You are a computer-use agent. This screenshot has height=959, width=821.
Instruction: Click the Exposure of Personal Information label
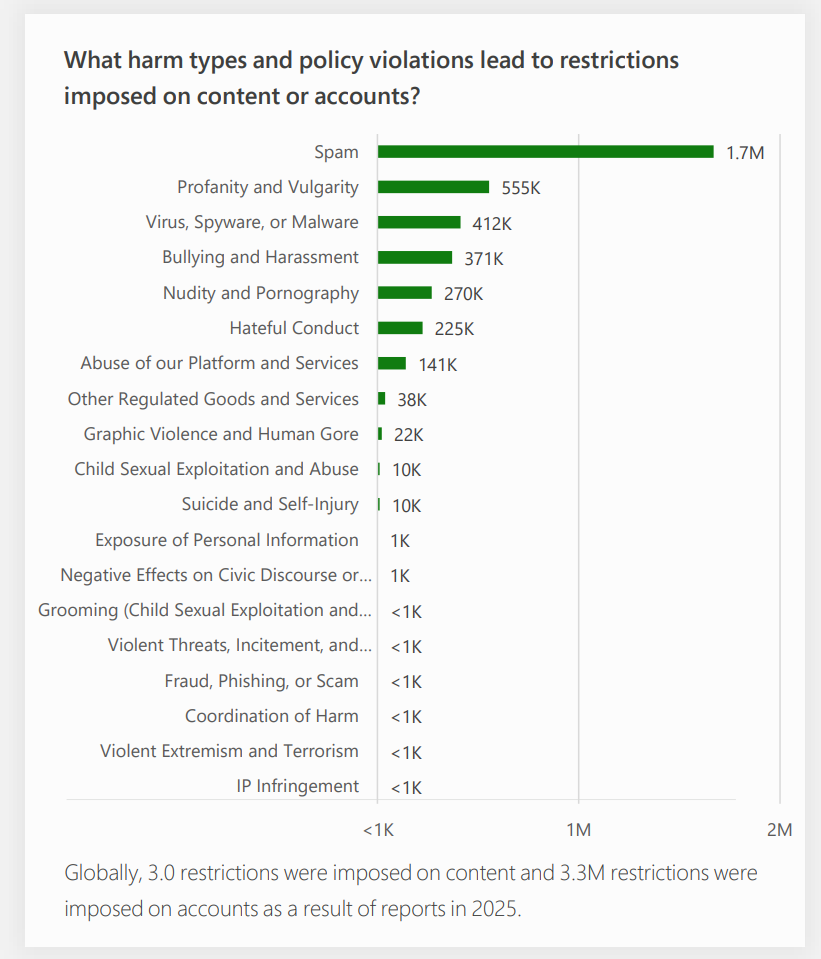[x=227, y=540]
